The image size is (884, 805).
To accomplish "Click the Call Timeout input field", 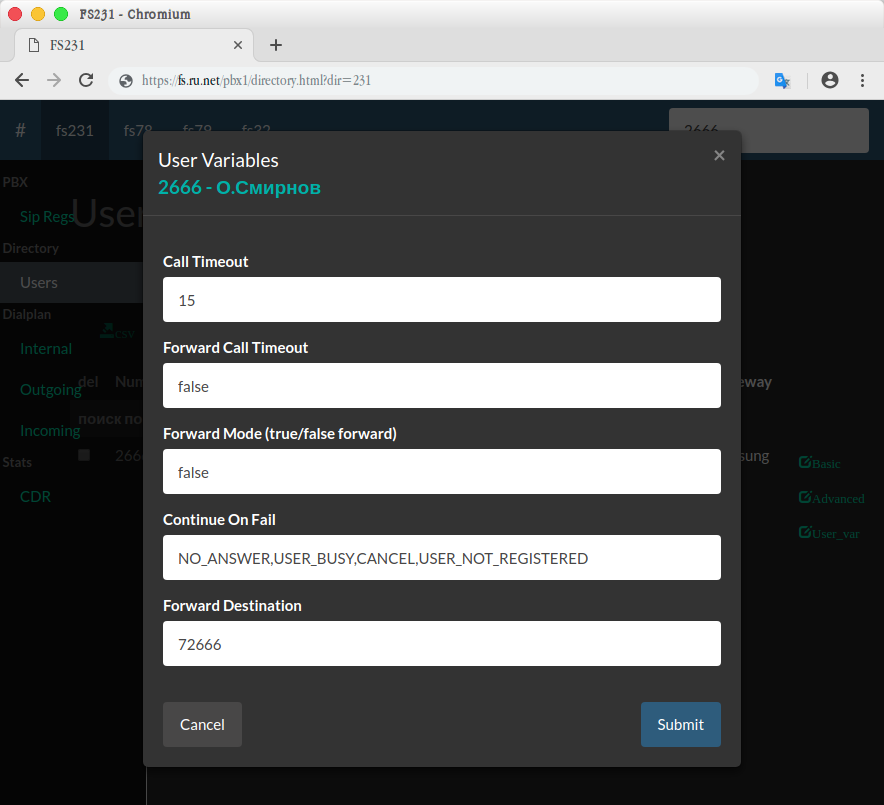I will click(x=441, y=299).
